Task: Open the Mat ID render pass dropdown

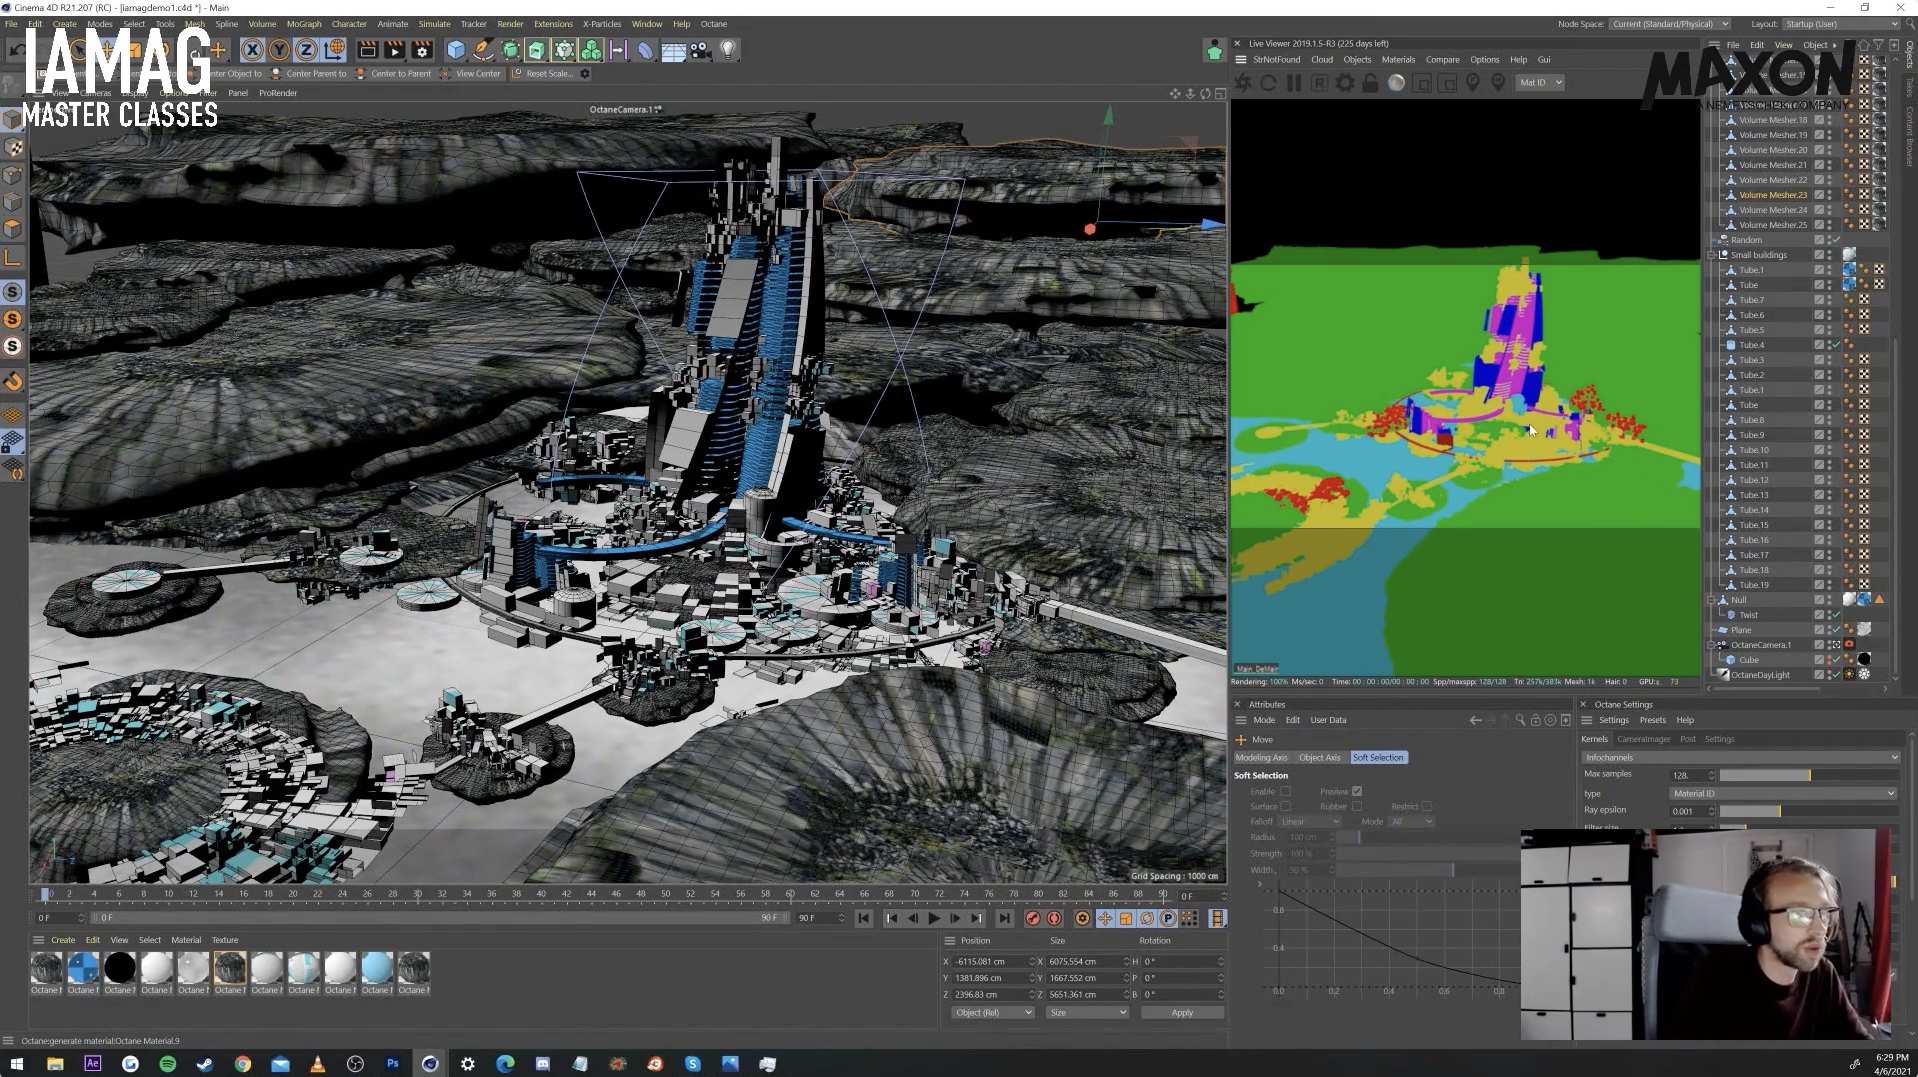Action: pos(1539,82)
